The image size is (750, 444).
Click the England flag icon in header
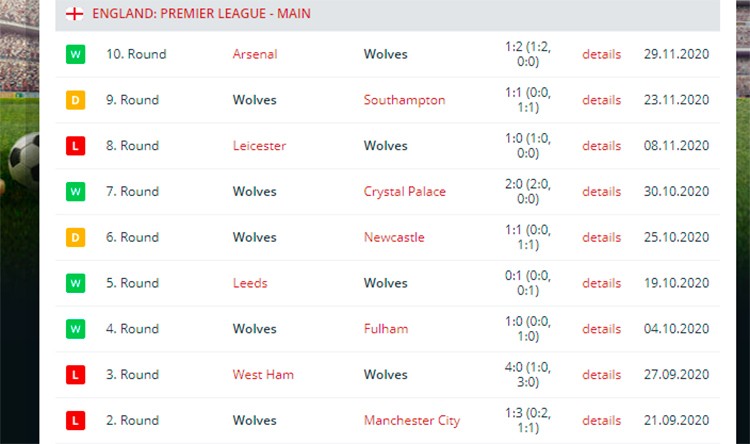(x=74, y=13)
